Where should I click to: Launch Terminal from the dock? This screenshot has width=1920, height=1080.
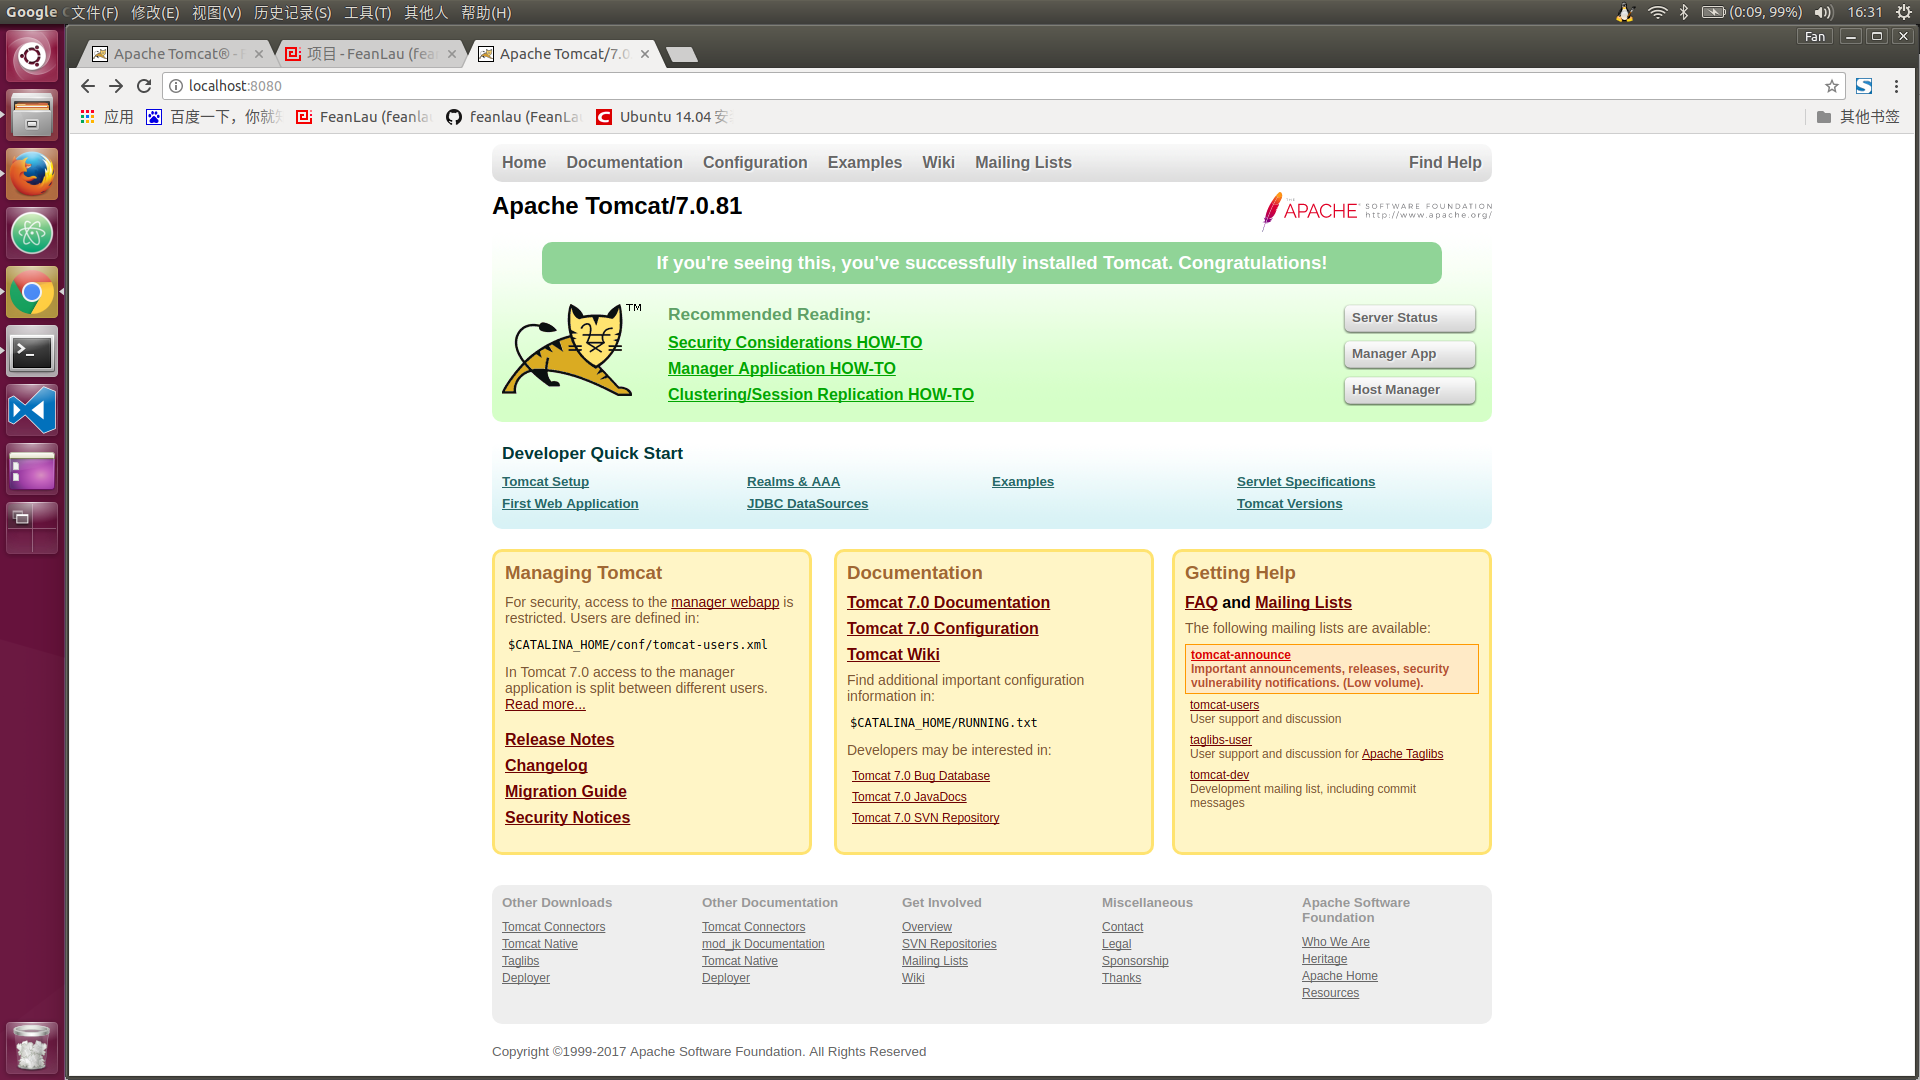click(x=32, y=352)
